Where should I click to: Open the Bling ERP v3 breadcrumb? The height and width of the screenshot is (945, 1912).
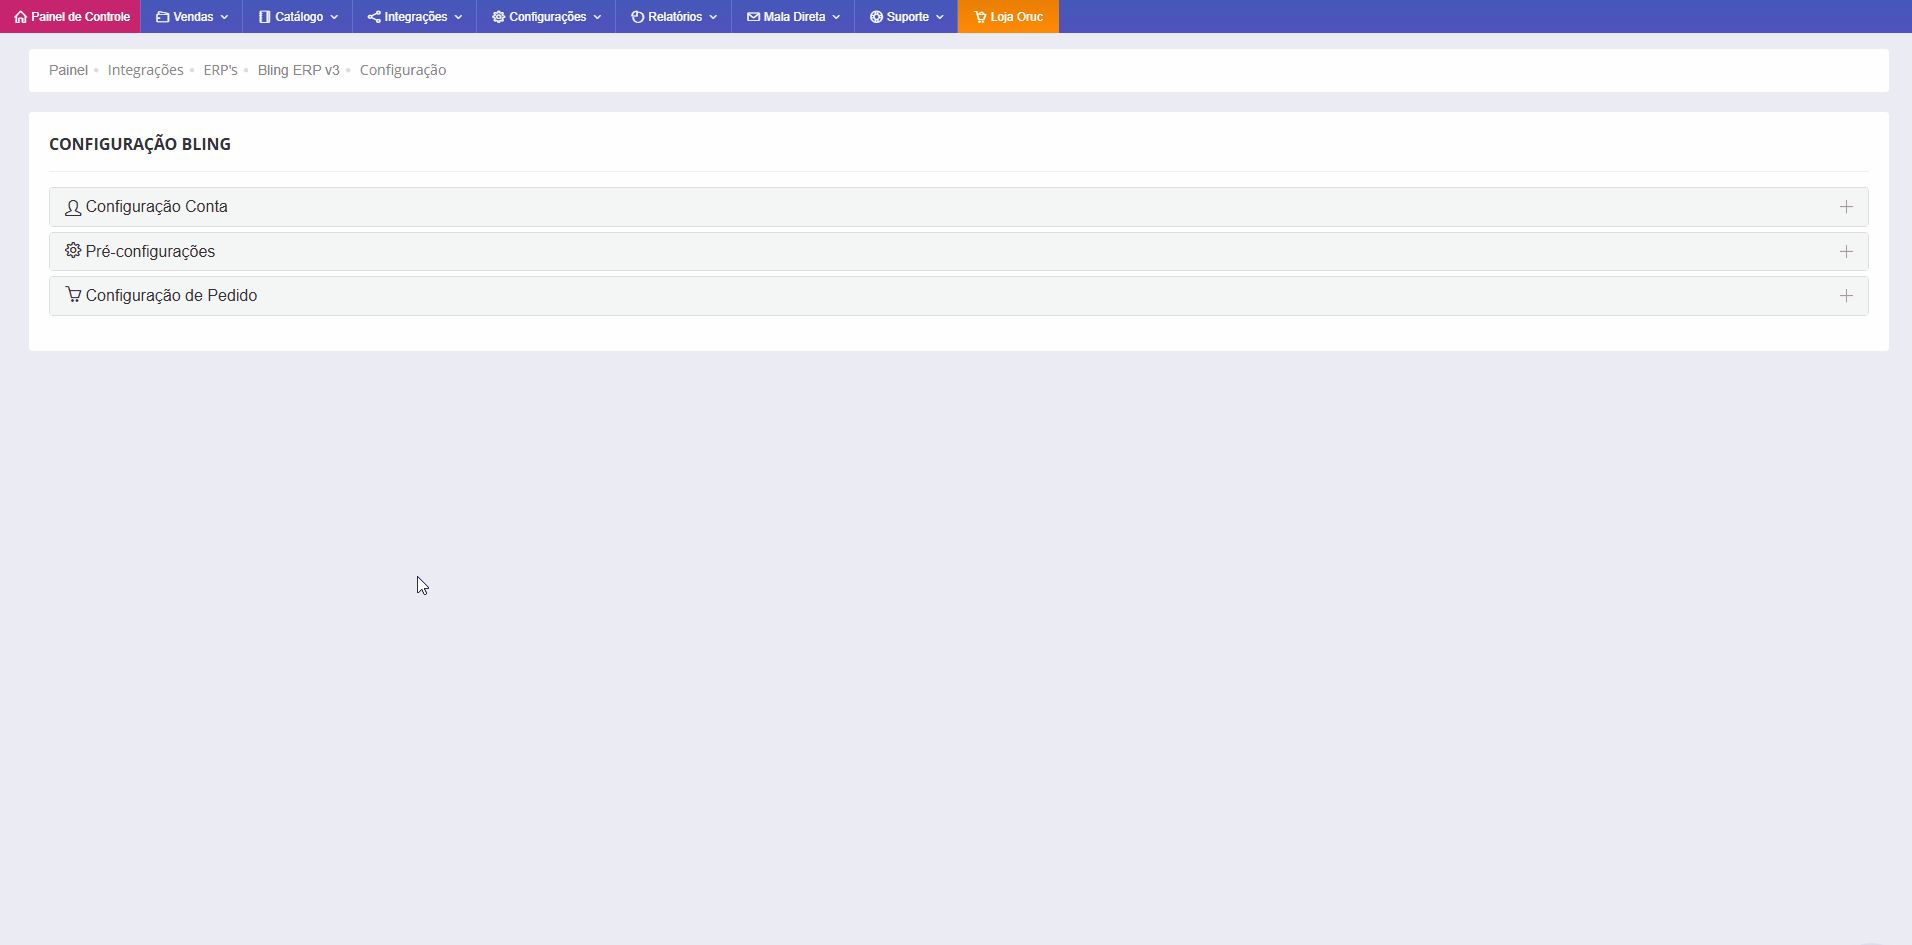298,70
